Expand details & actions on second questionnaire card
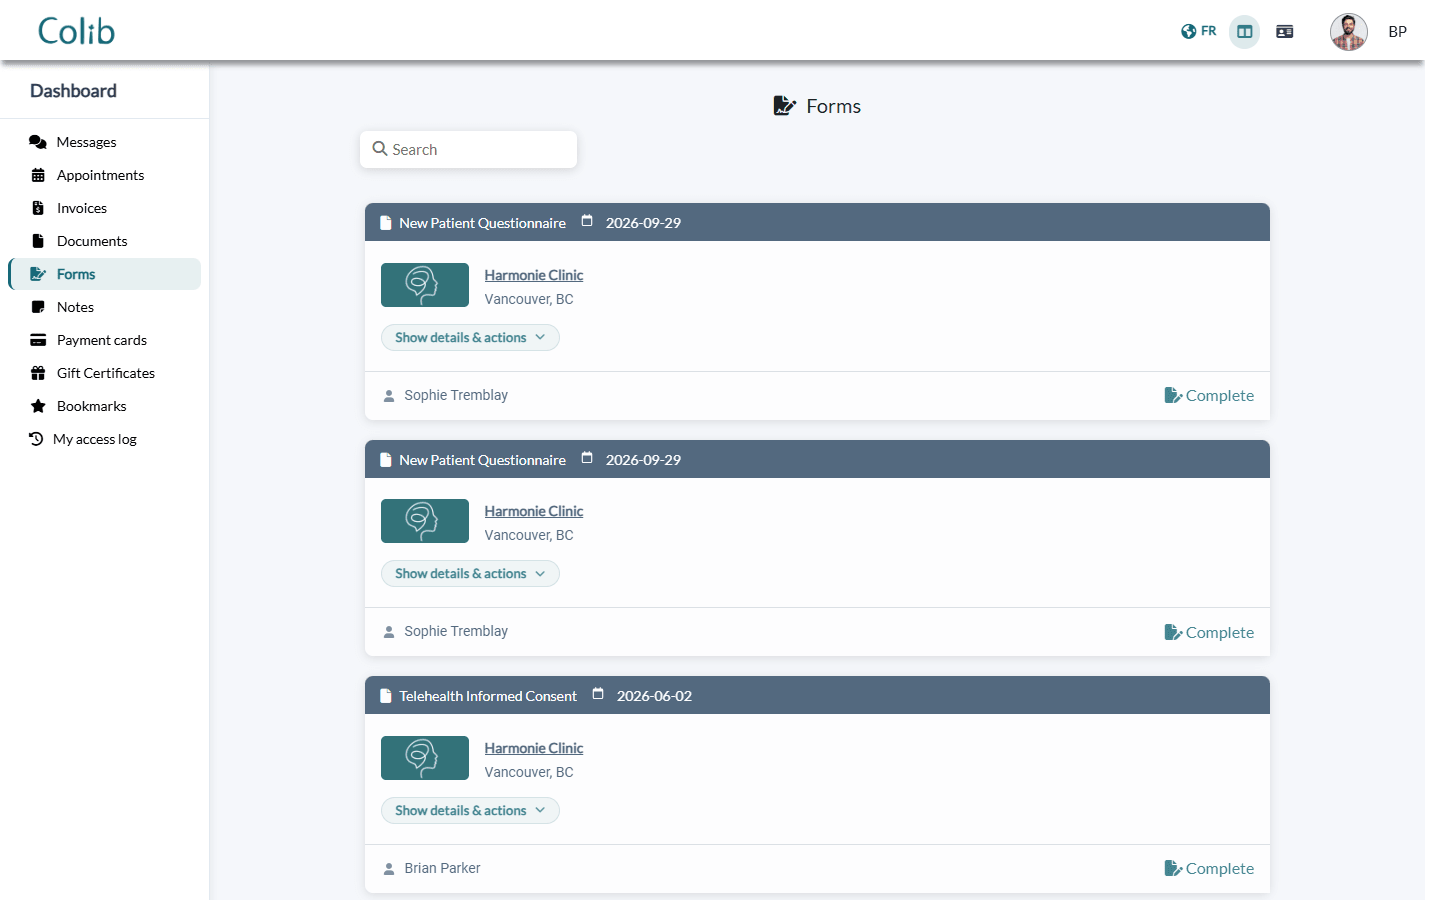 coord(470,574)
